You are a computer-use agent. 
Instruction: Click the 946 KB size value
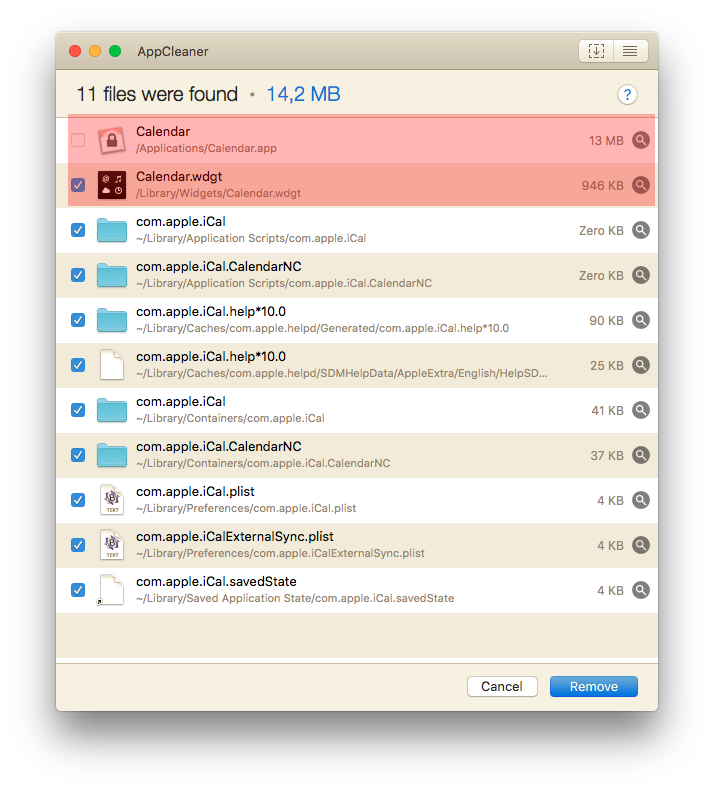tap(602, 186)
